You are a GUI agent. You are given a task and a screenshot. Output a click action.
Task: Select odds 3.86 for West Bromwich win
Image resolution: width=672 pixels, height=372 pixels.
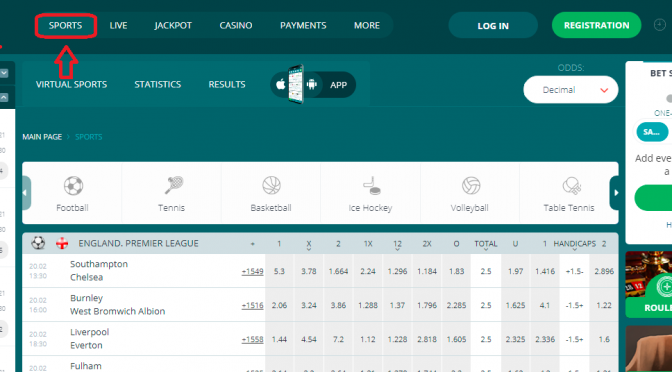338,306
